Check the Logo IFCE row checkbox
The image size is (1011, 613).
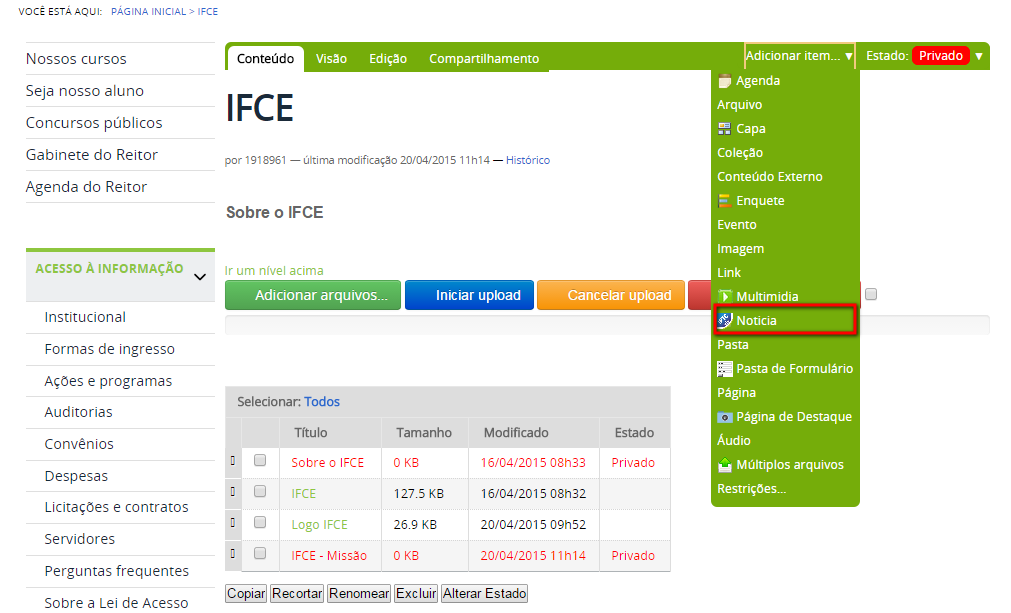tap(260, 522)
